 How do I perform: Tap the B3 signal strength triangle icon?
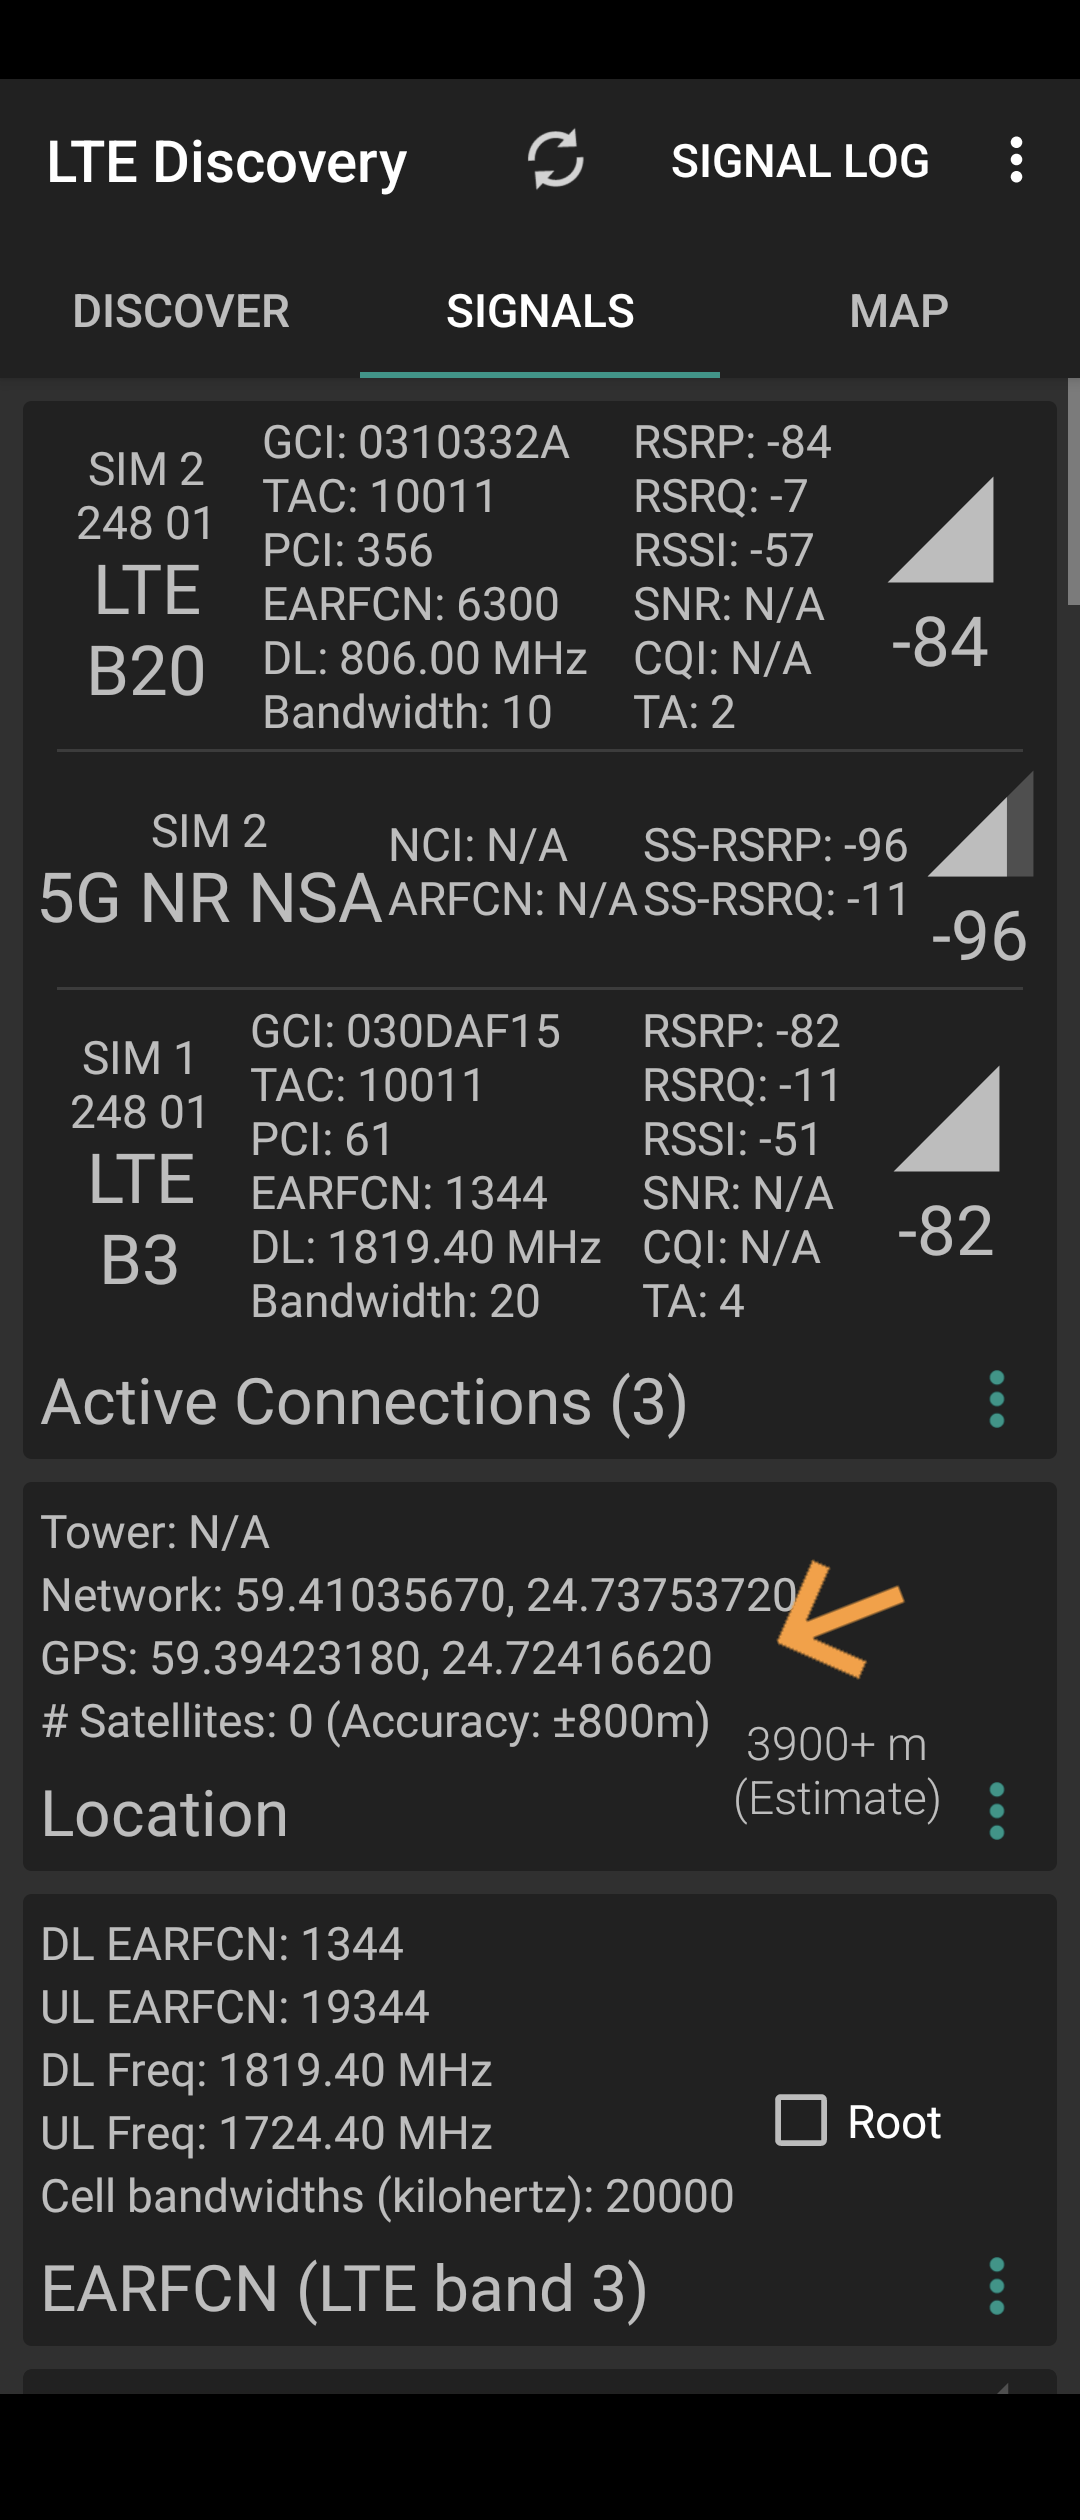pos(947,1120)
